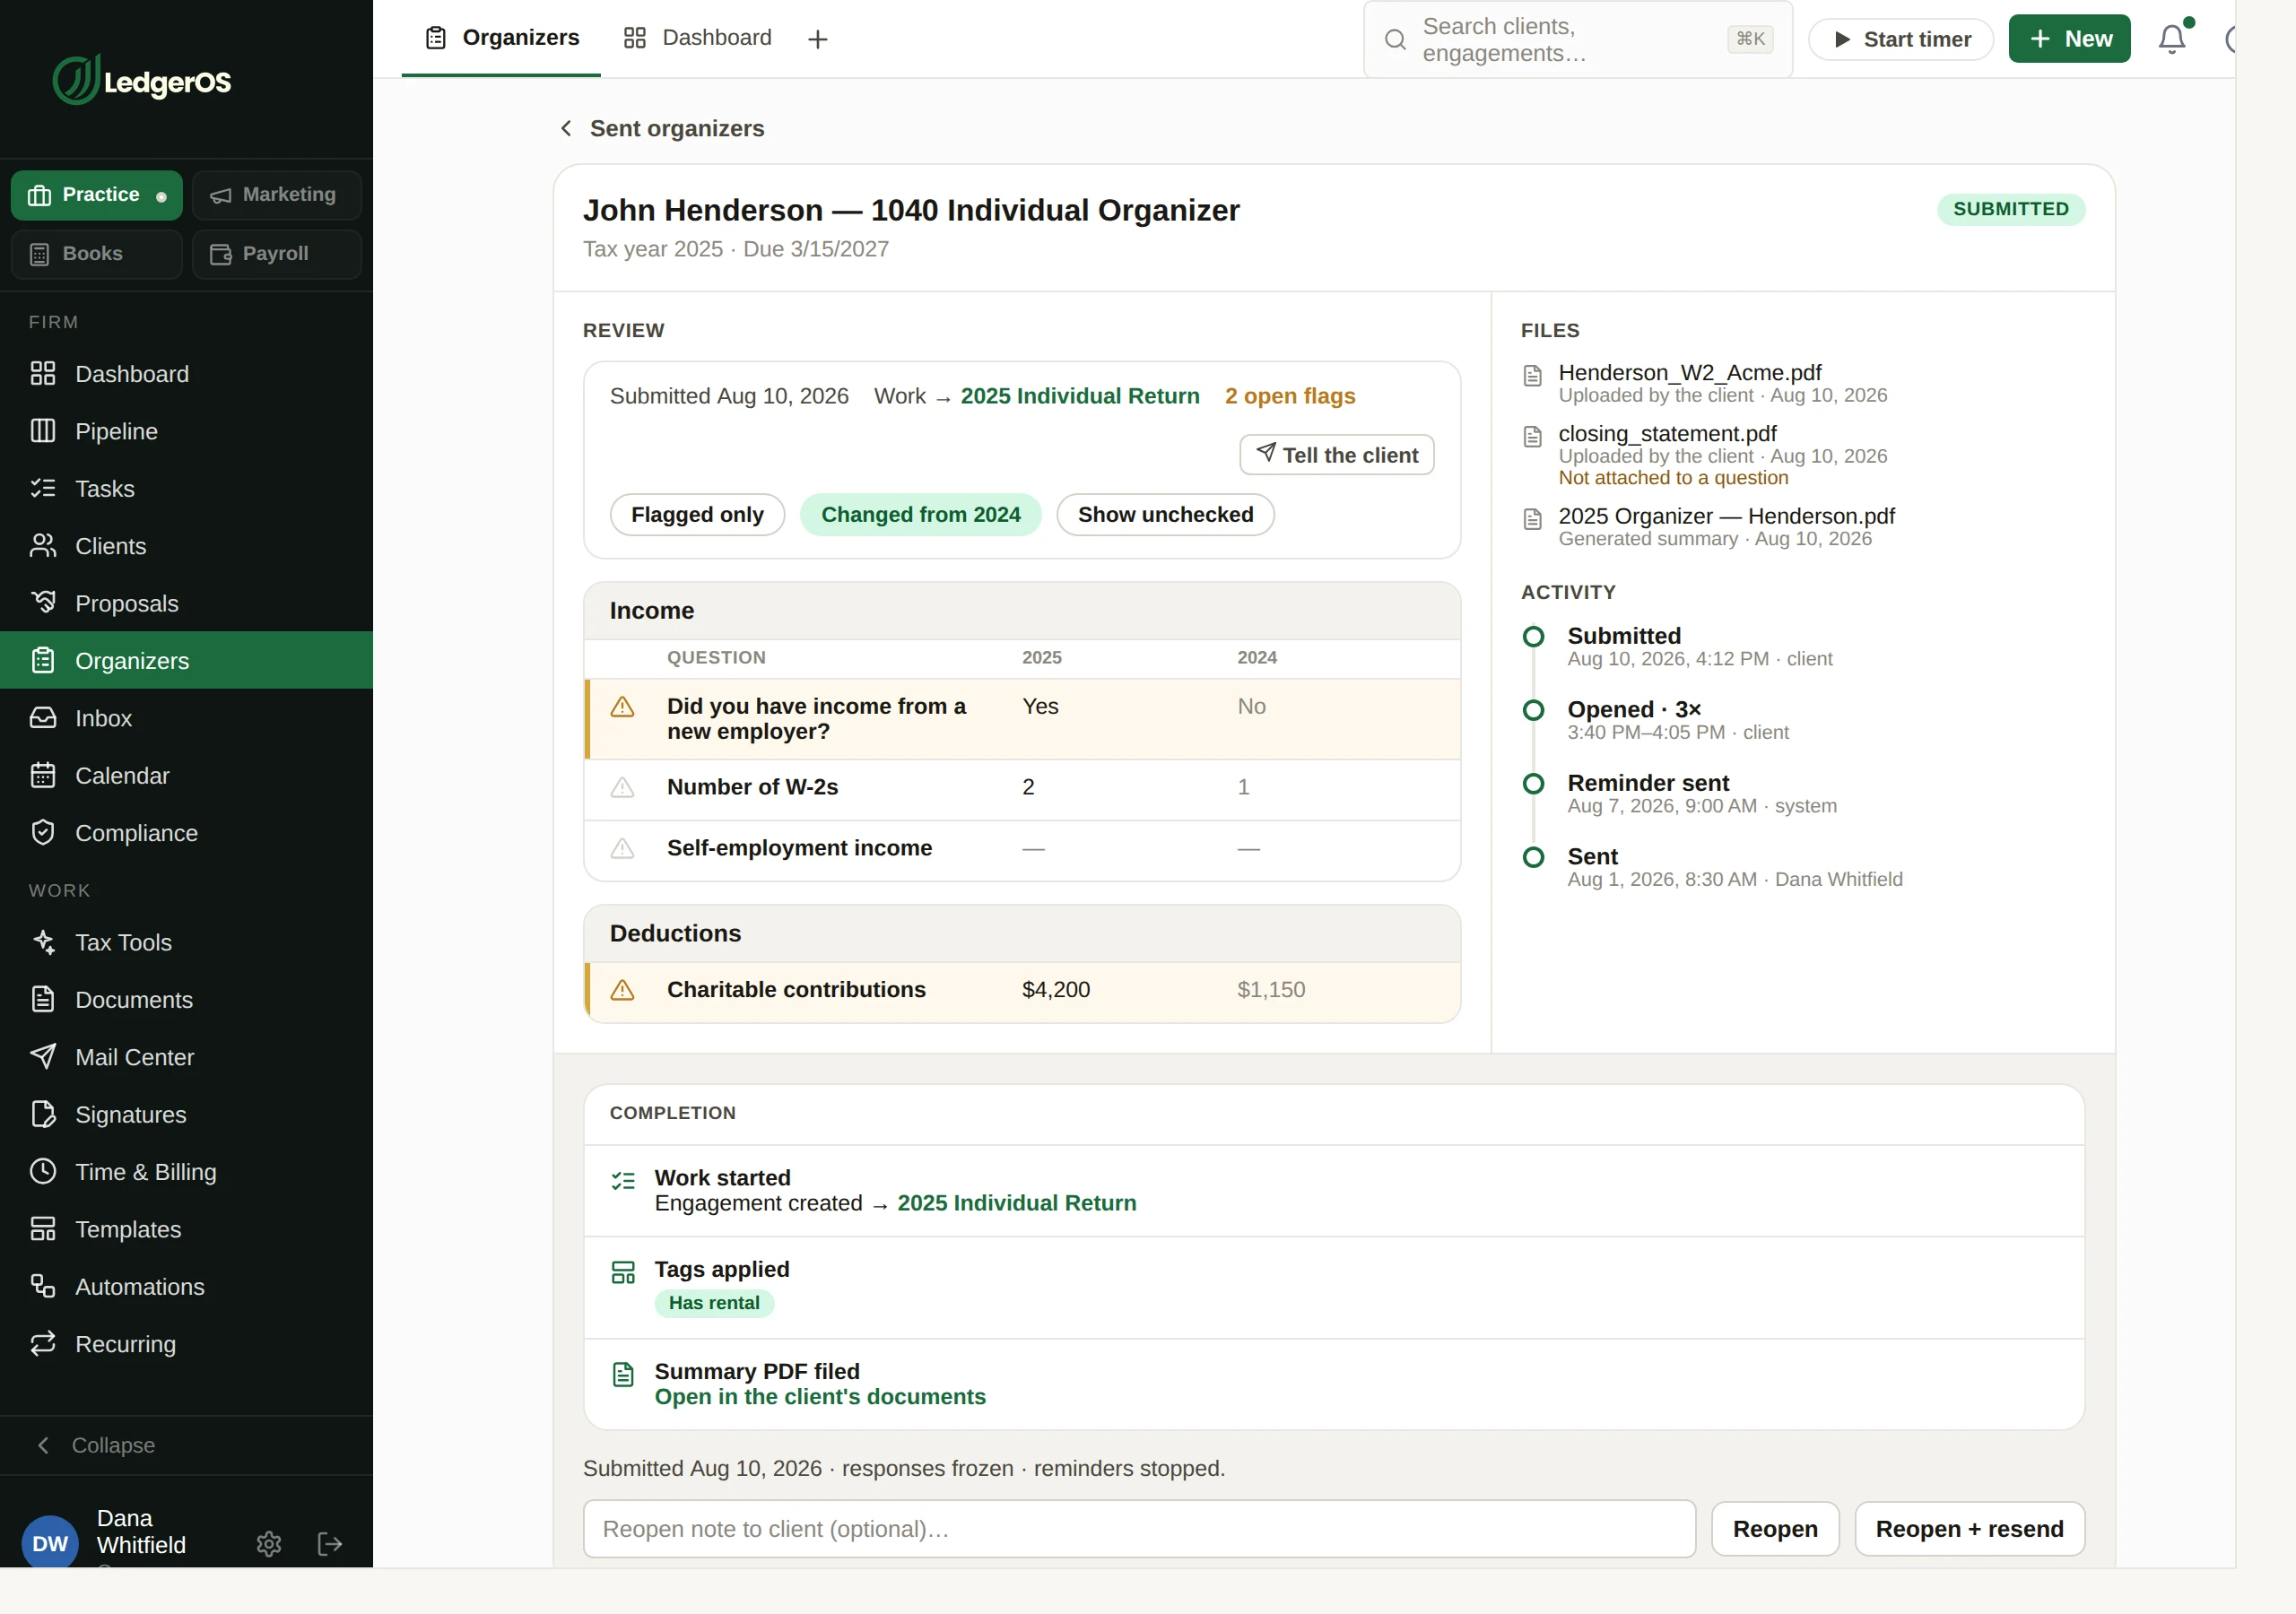Image resolution: width=2296 pixels, height=1614 pixels.
Task: Switch to the Books workspace
Action: (x=96, y=254)
